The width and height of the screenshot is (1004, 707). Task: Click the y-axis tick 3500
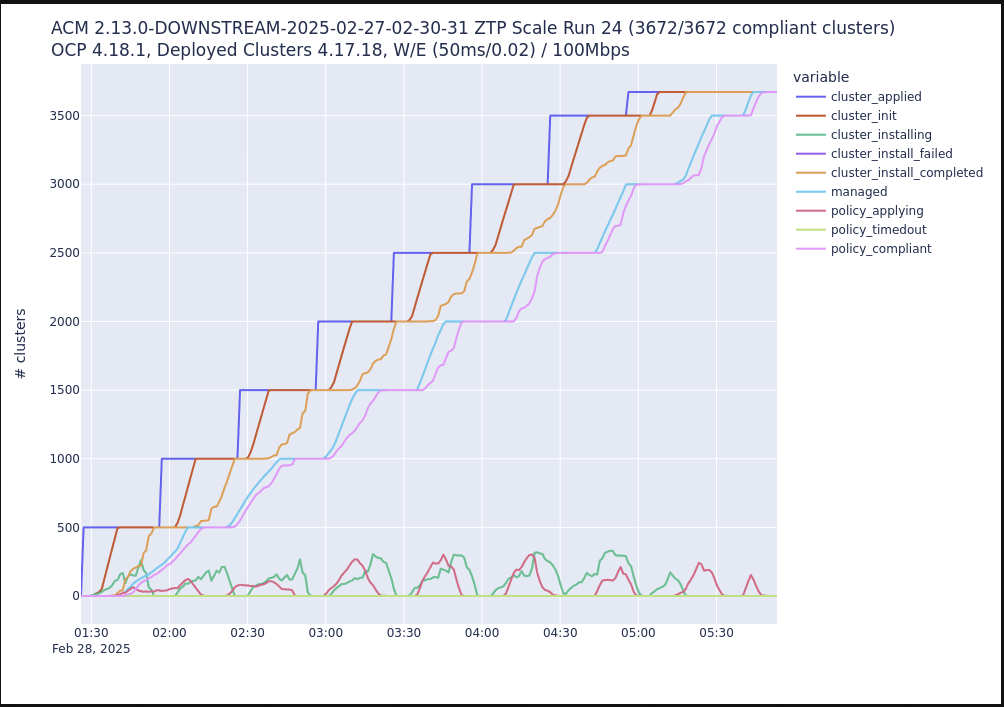65,116
